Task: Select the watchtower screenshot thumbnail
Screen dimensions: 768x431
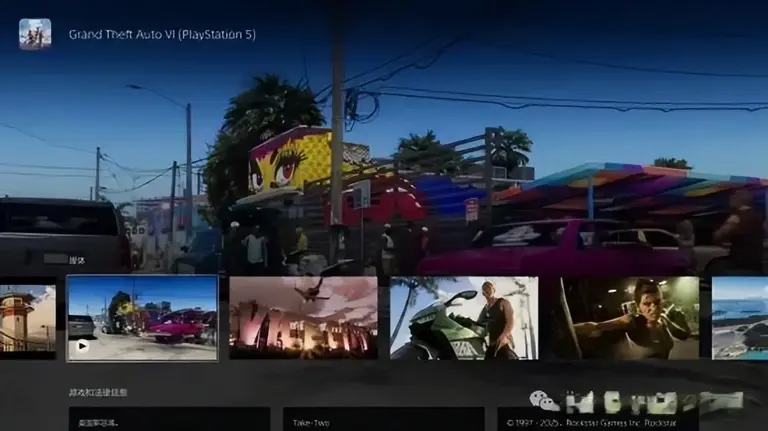Action: tap(27, 318)
